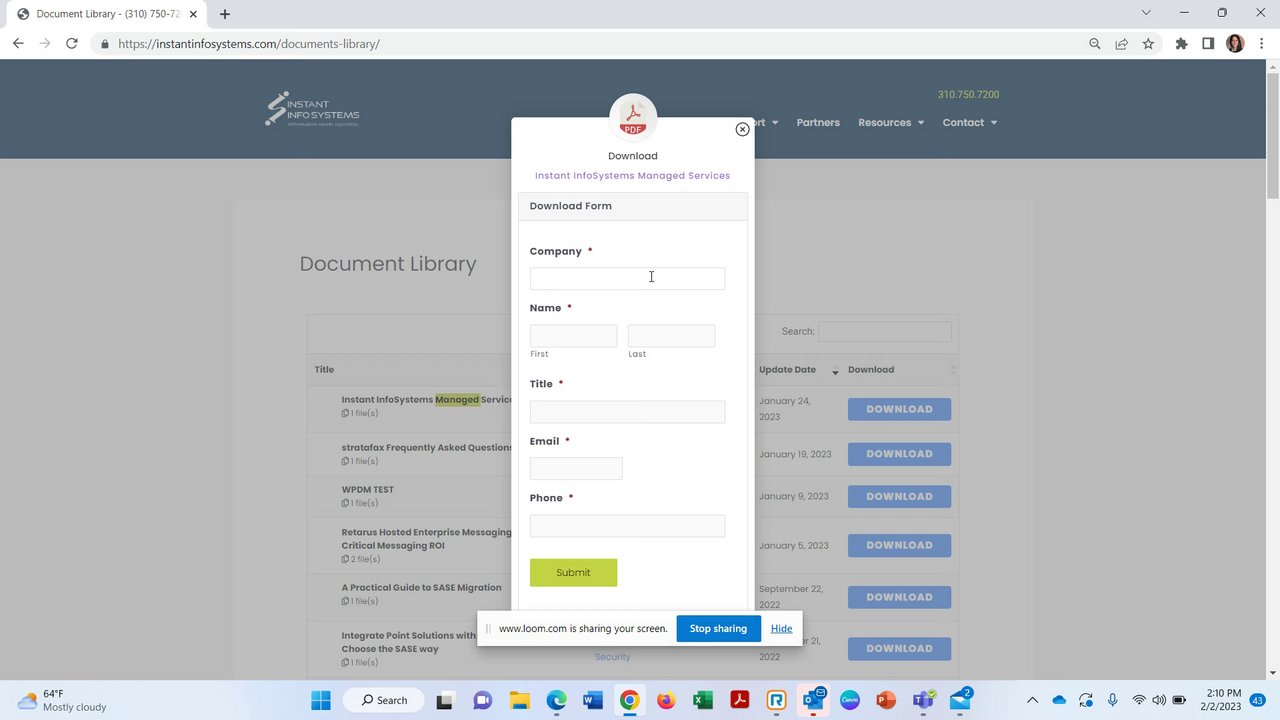The height and width of the screenshot is (720, 1280).
Task: Click the First name field
Action: click(573, 336)
